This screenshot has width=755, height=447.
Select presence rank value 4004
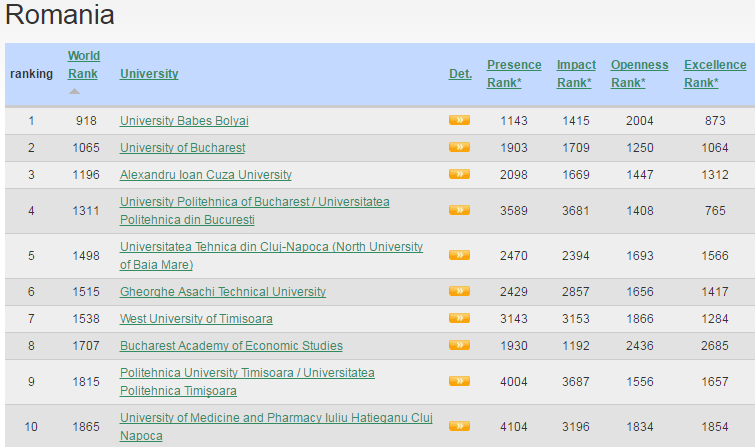514,381
